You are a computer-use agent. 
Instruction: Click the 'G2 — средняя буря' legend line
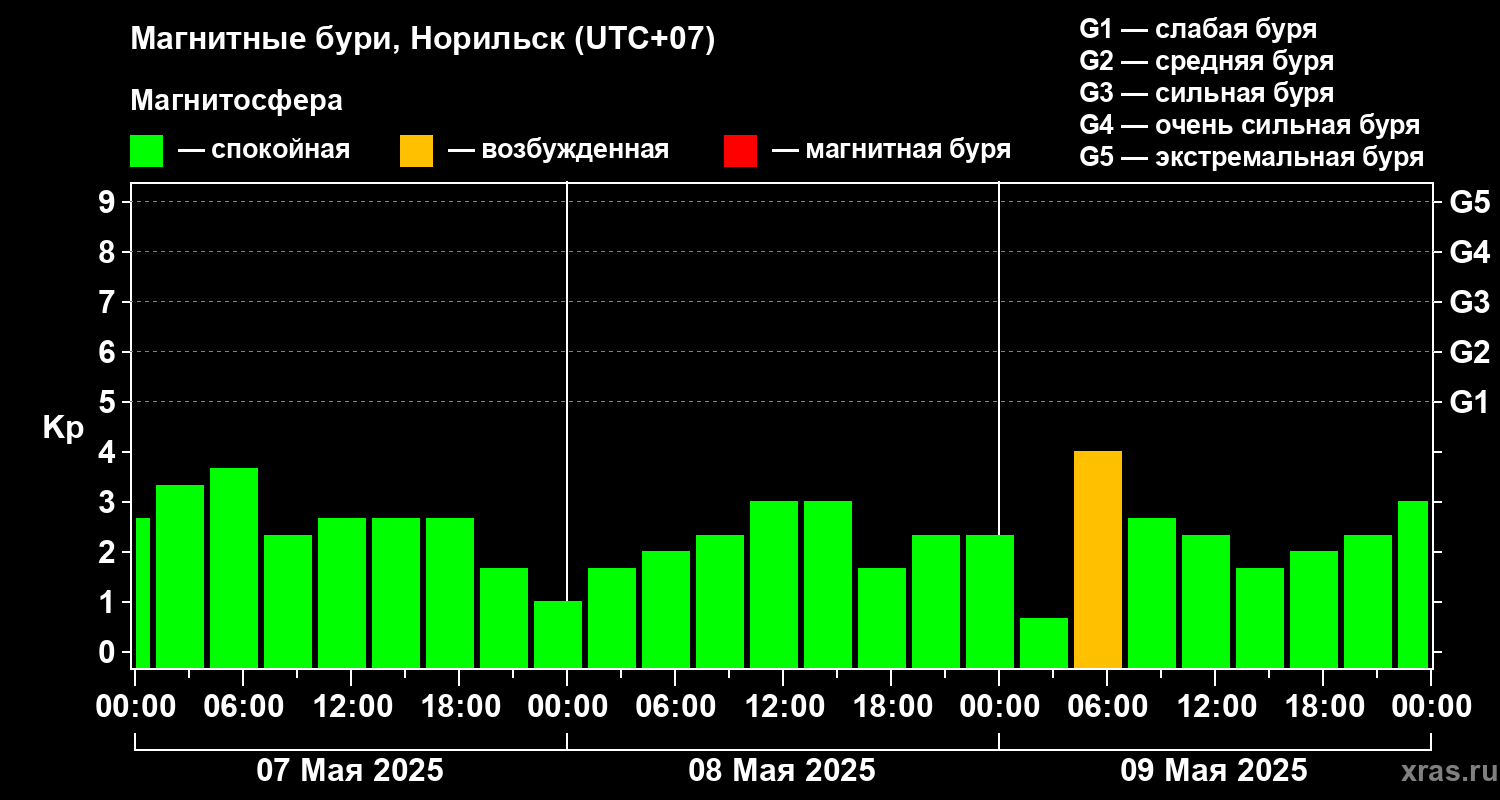click(1206, 61)
